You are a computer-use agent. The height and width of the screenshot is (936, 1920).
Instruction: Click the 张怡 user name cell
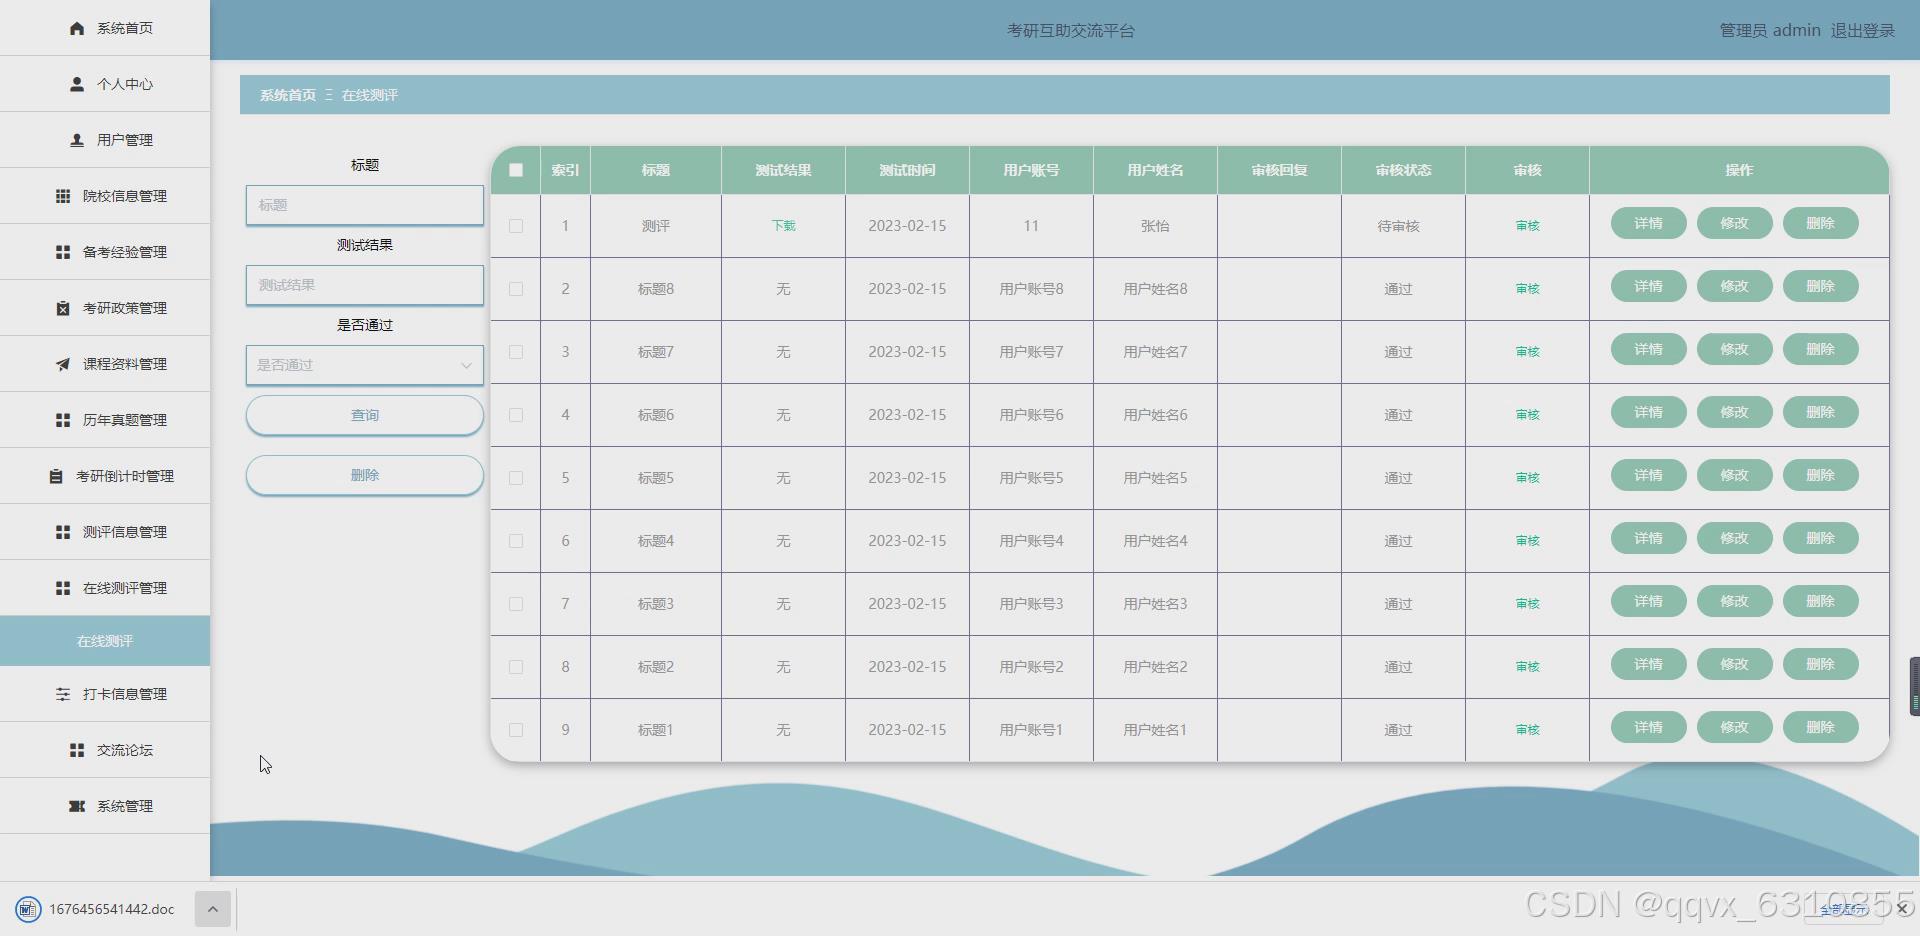click(1155, 226)
